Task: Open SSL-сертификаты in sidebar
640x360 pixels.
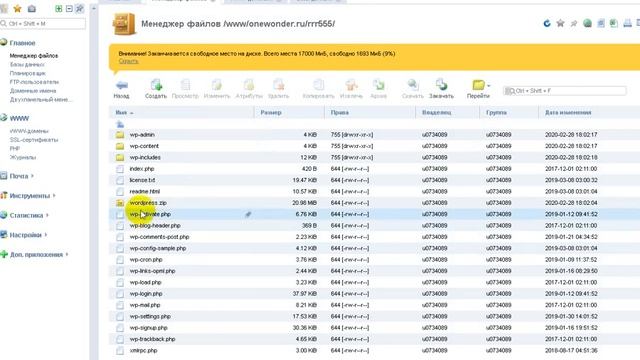Action: [34, 140]
